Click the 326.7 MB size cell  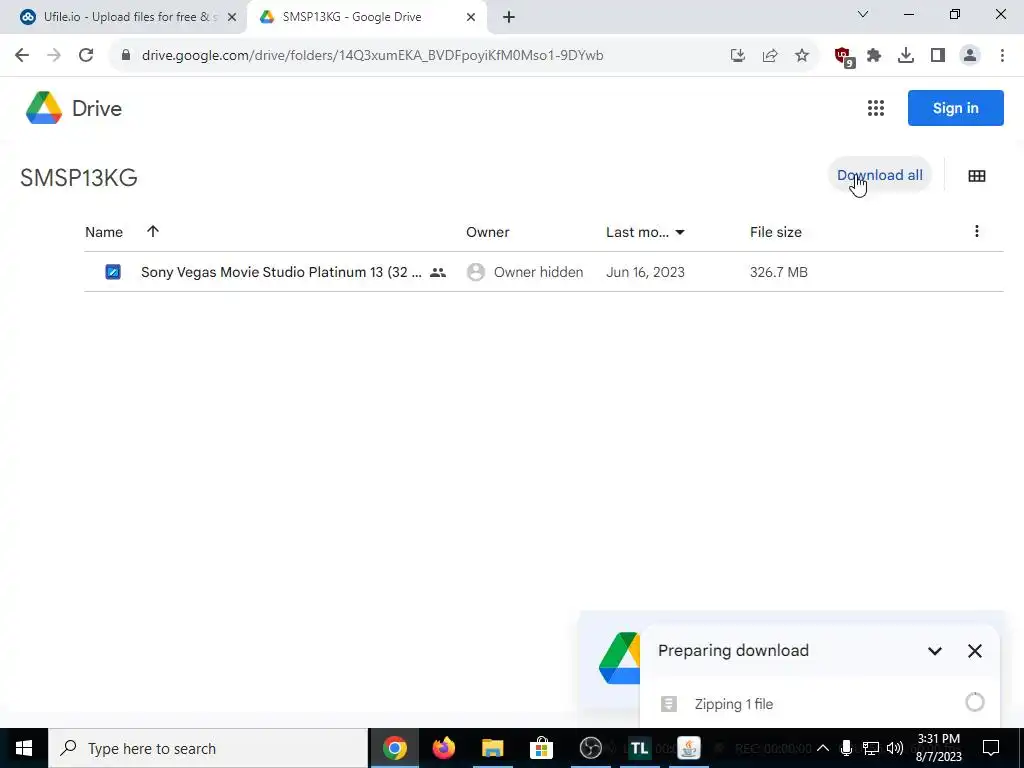point(778,272)
